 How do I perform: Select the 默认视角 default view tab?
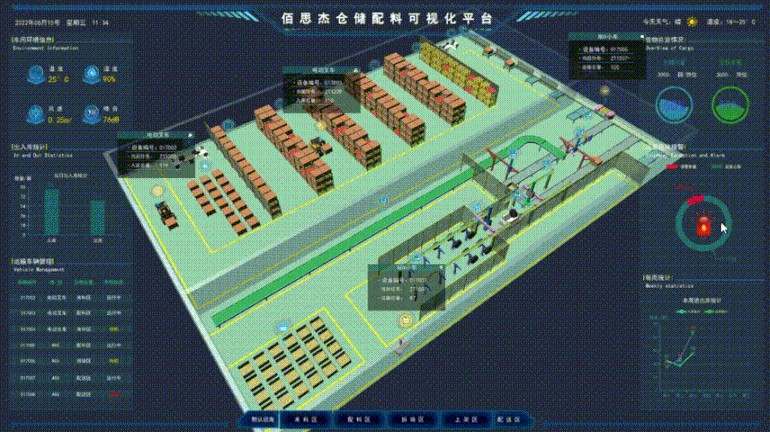(263, 420)
